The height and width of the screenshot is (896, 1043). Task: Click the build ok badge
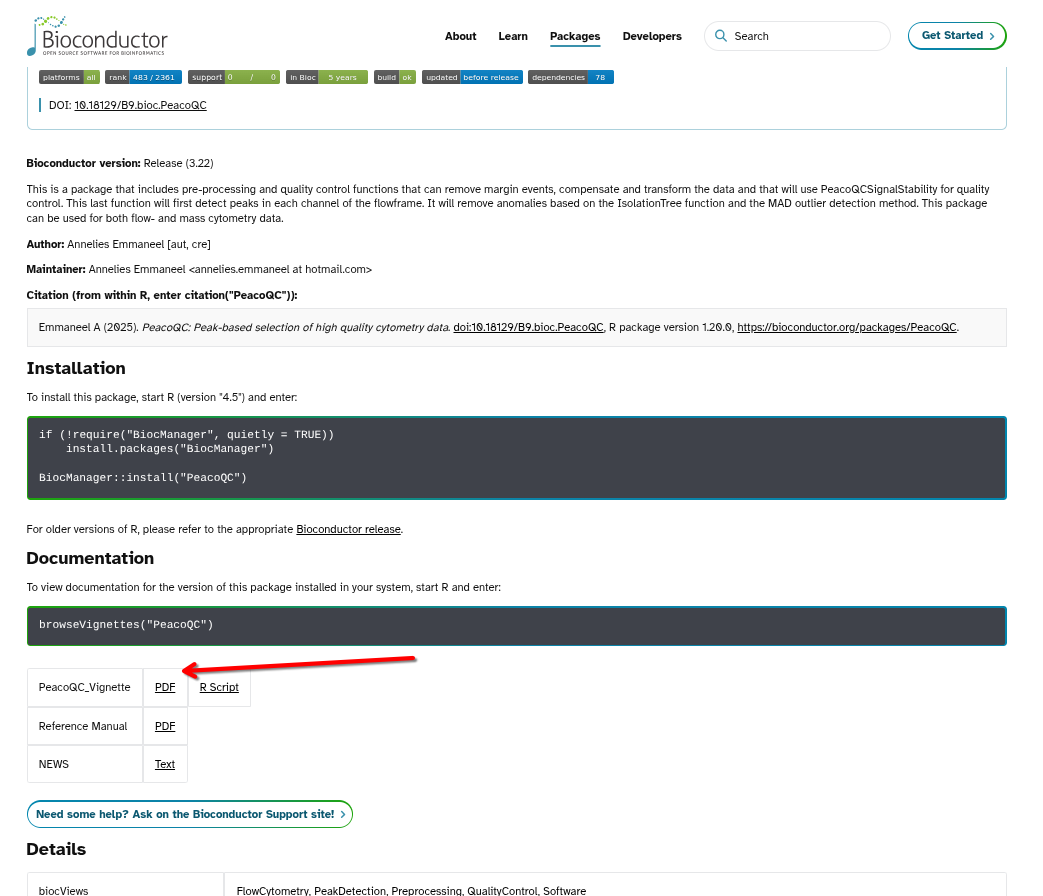coord(394,77)
